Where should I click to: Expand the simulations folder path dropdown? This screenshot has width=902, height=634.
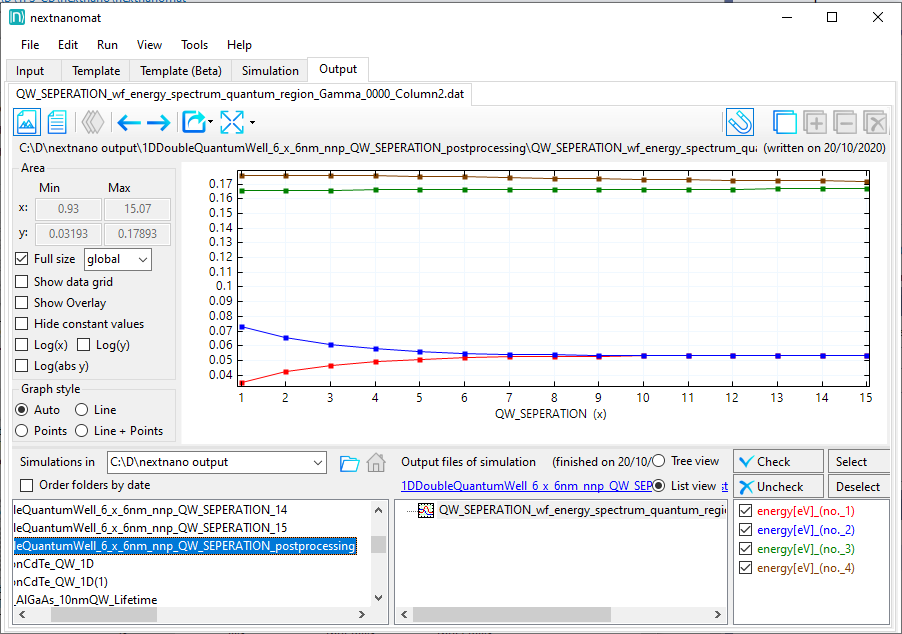click(318, 463)
